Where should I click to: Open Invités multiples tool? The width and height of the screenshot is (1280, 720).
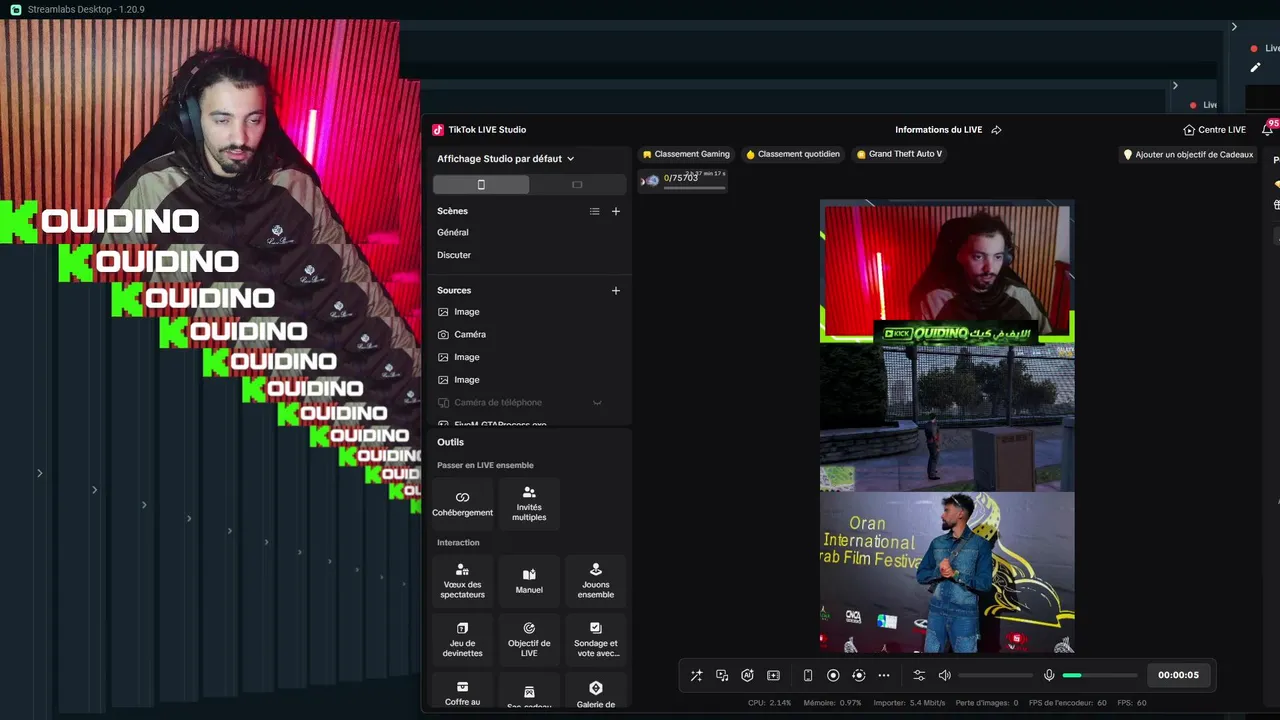[529, 504]
